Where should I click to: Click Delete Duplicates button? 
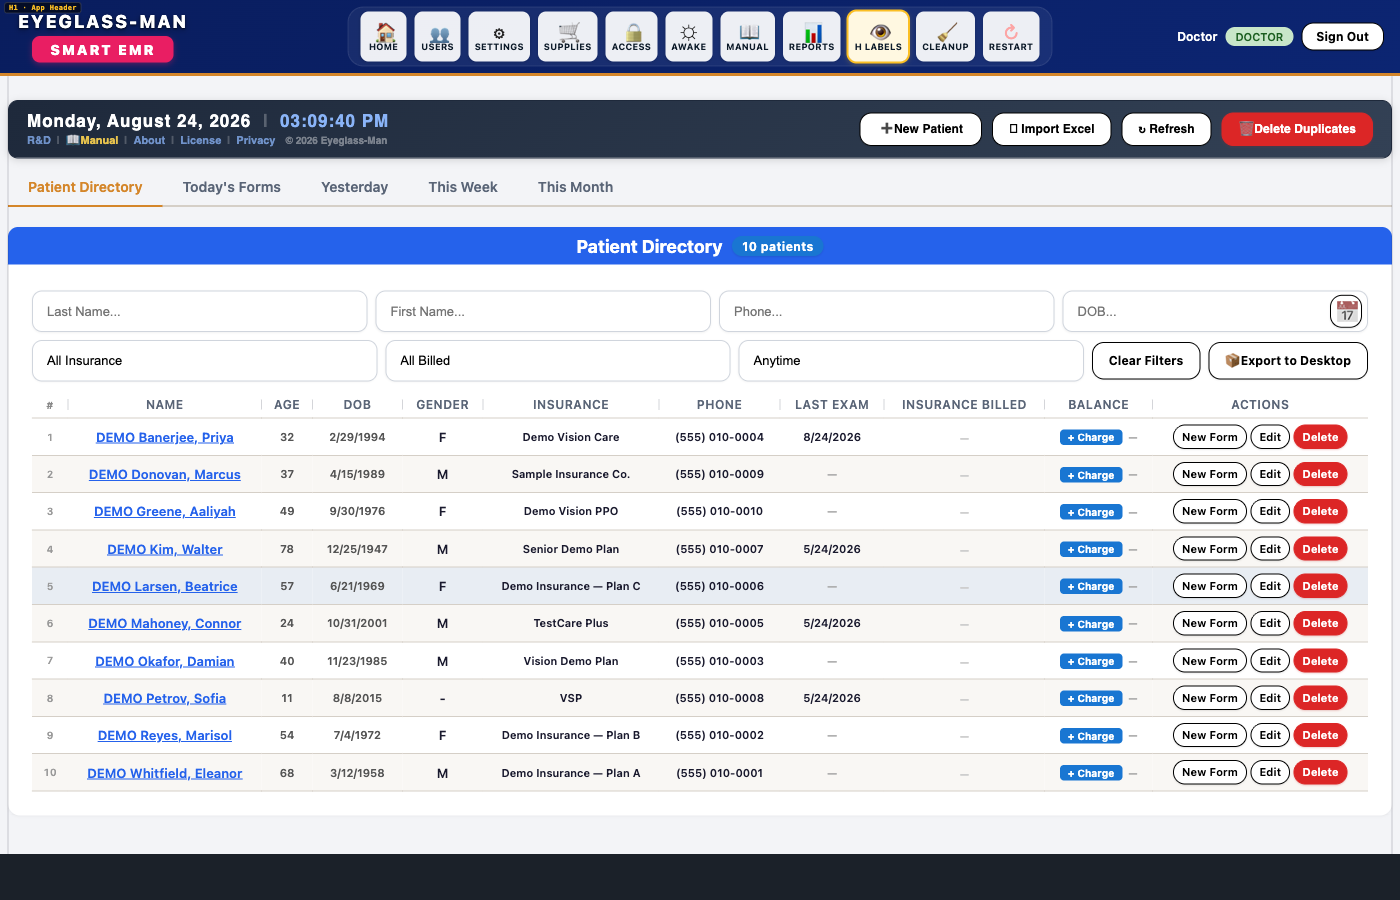(x=1297, y=129)
